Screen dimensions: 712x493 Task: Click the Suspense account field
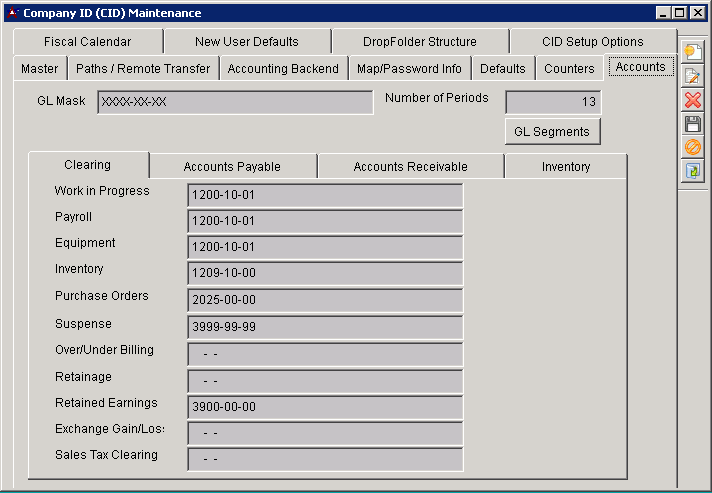[x=324, y=328]
